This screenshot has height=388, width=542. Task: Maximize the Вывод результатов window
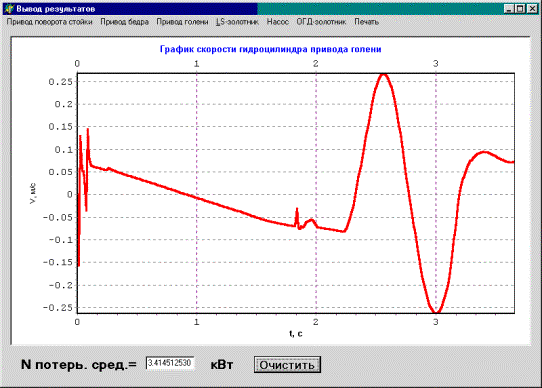[520, 9]
